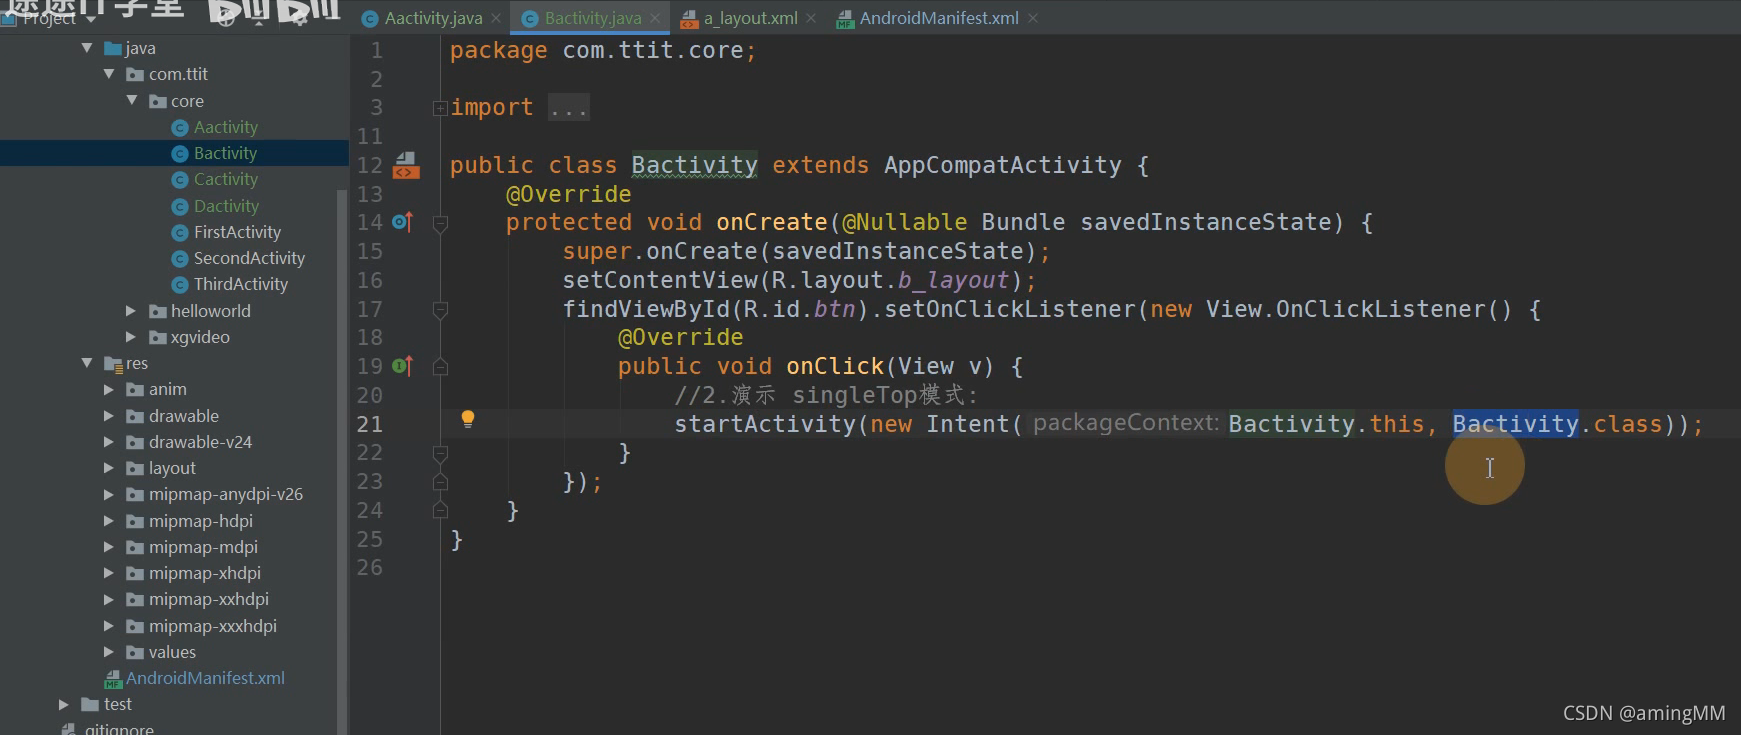Collapse the core package node
Screen dimensions: 1741x735
click(131, 100)
